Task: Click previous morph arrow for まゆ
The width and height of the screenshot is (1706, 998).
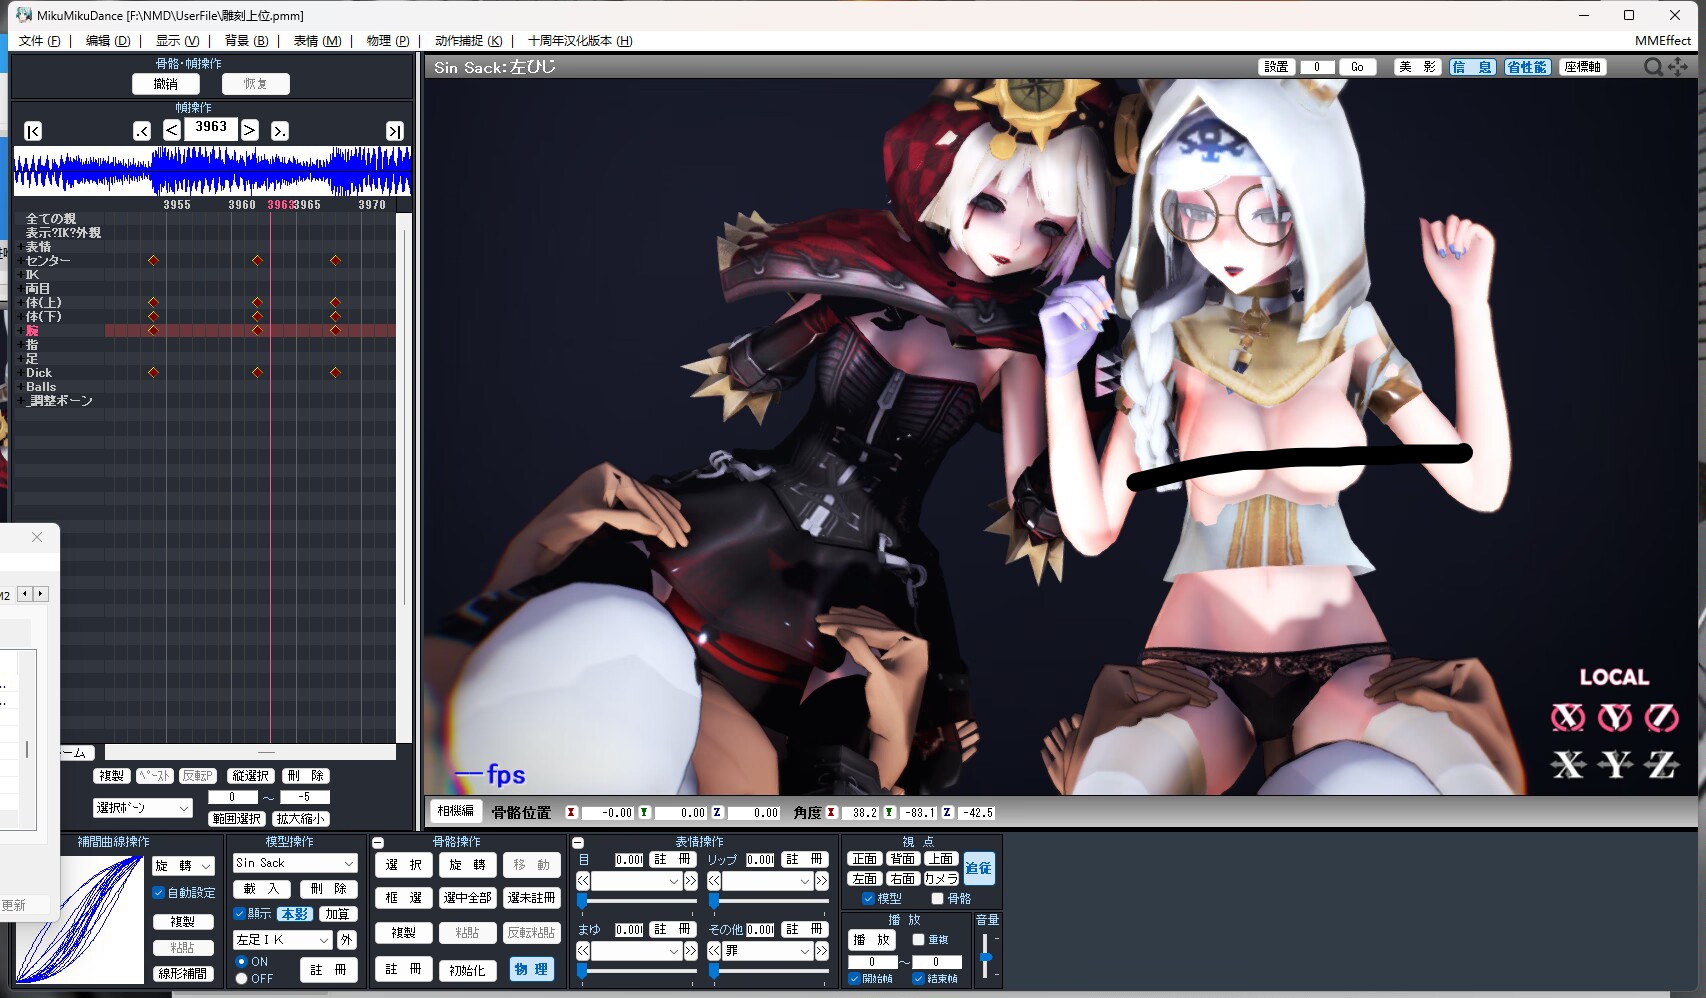Action: [583, 951]
